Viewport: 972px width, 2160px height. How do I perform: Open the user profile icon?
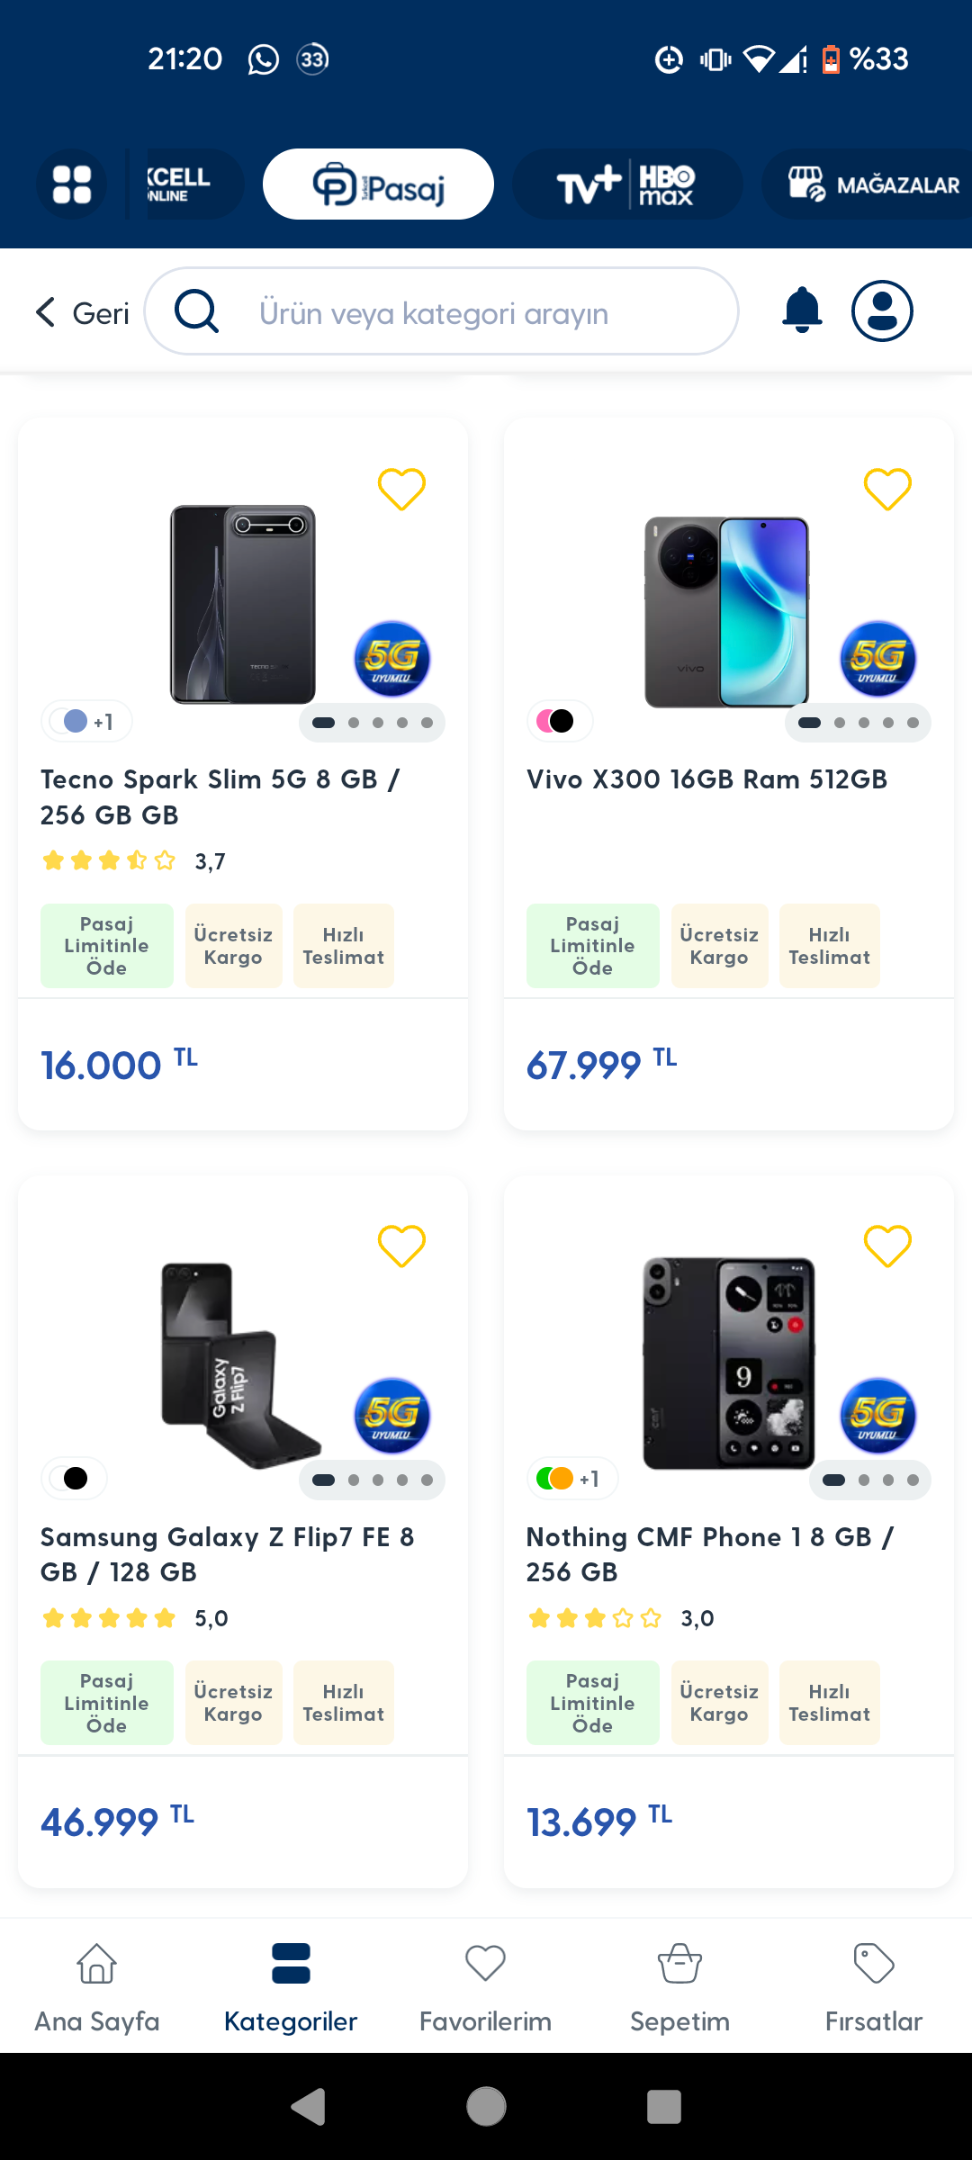(882, 311)
